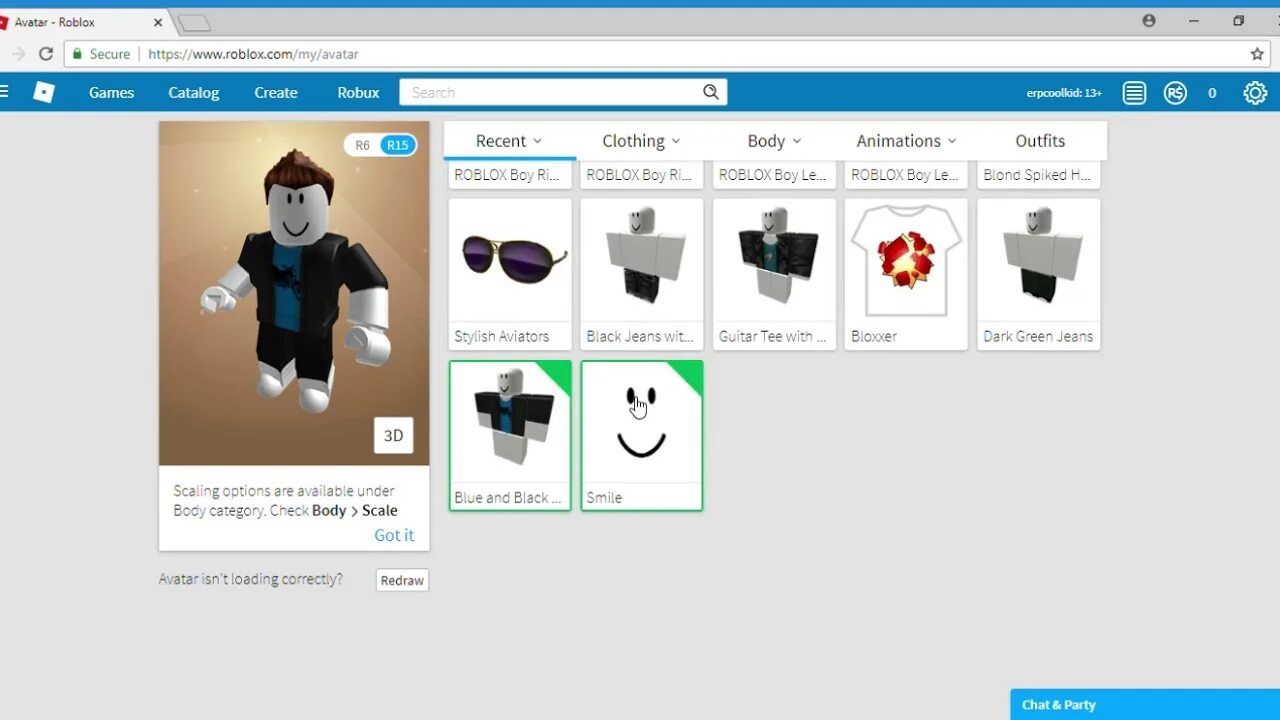Open the Robux balance icon
1280x720 pixels.
[1175, 93]
